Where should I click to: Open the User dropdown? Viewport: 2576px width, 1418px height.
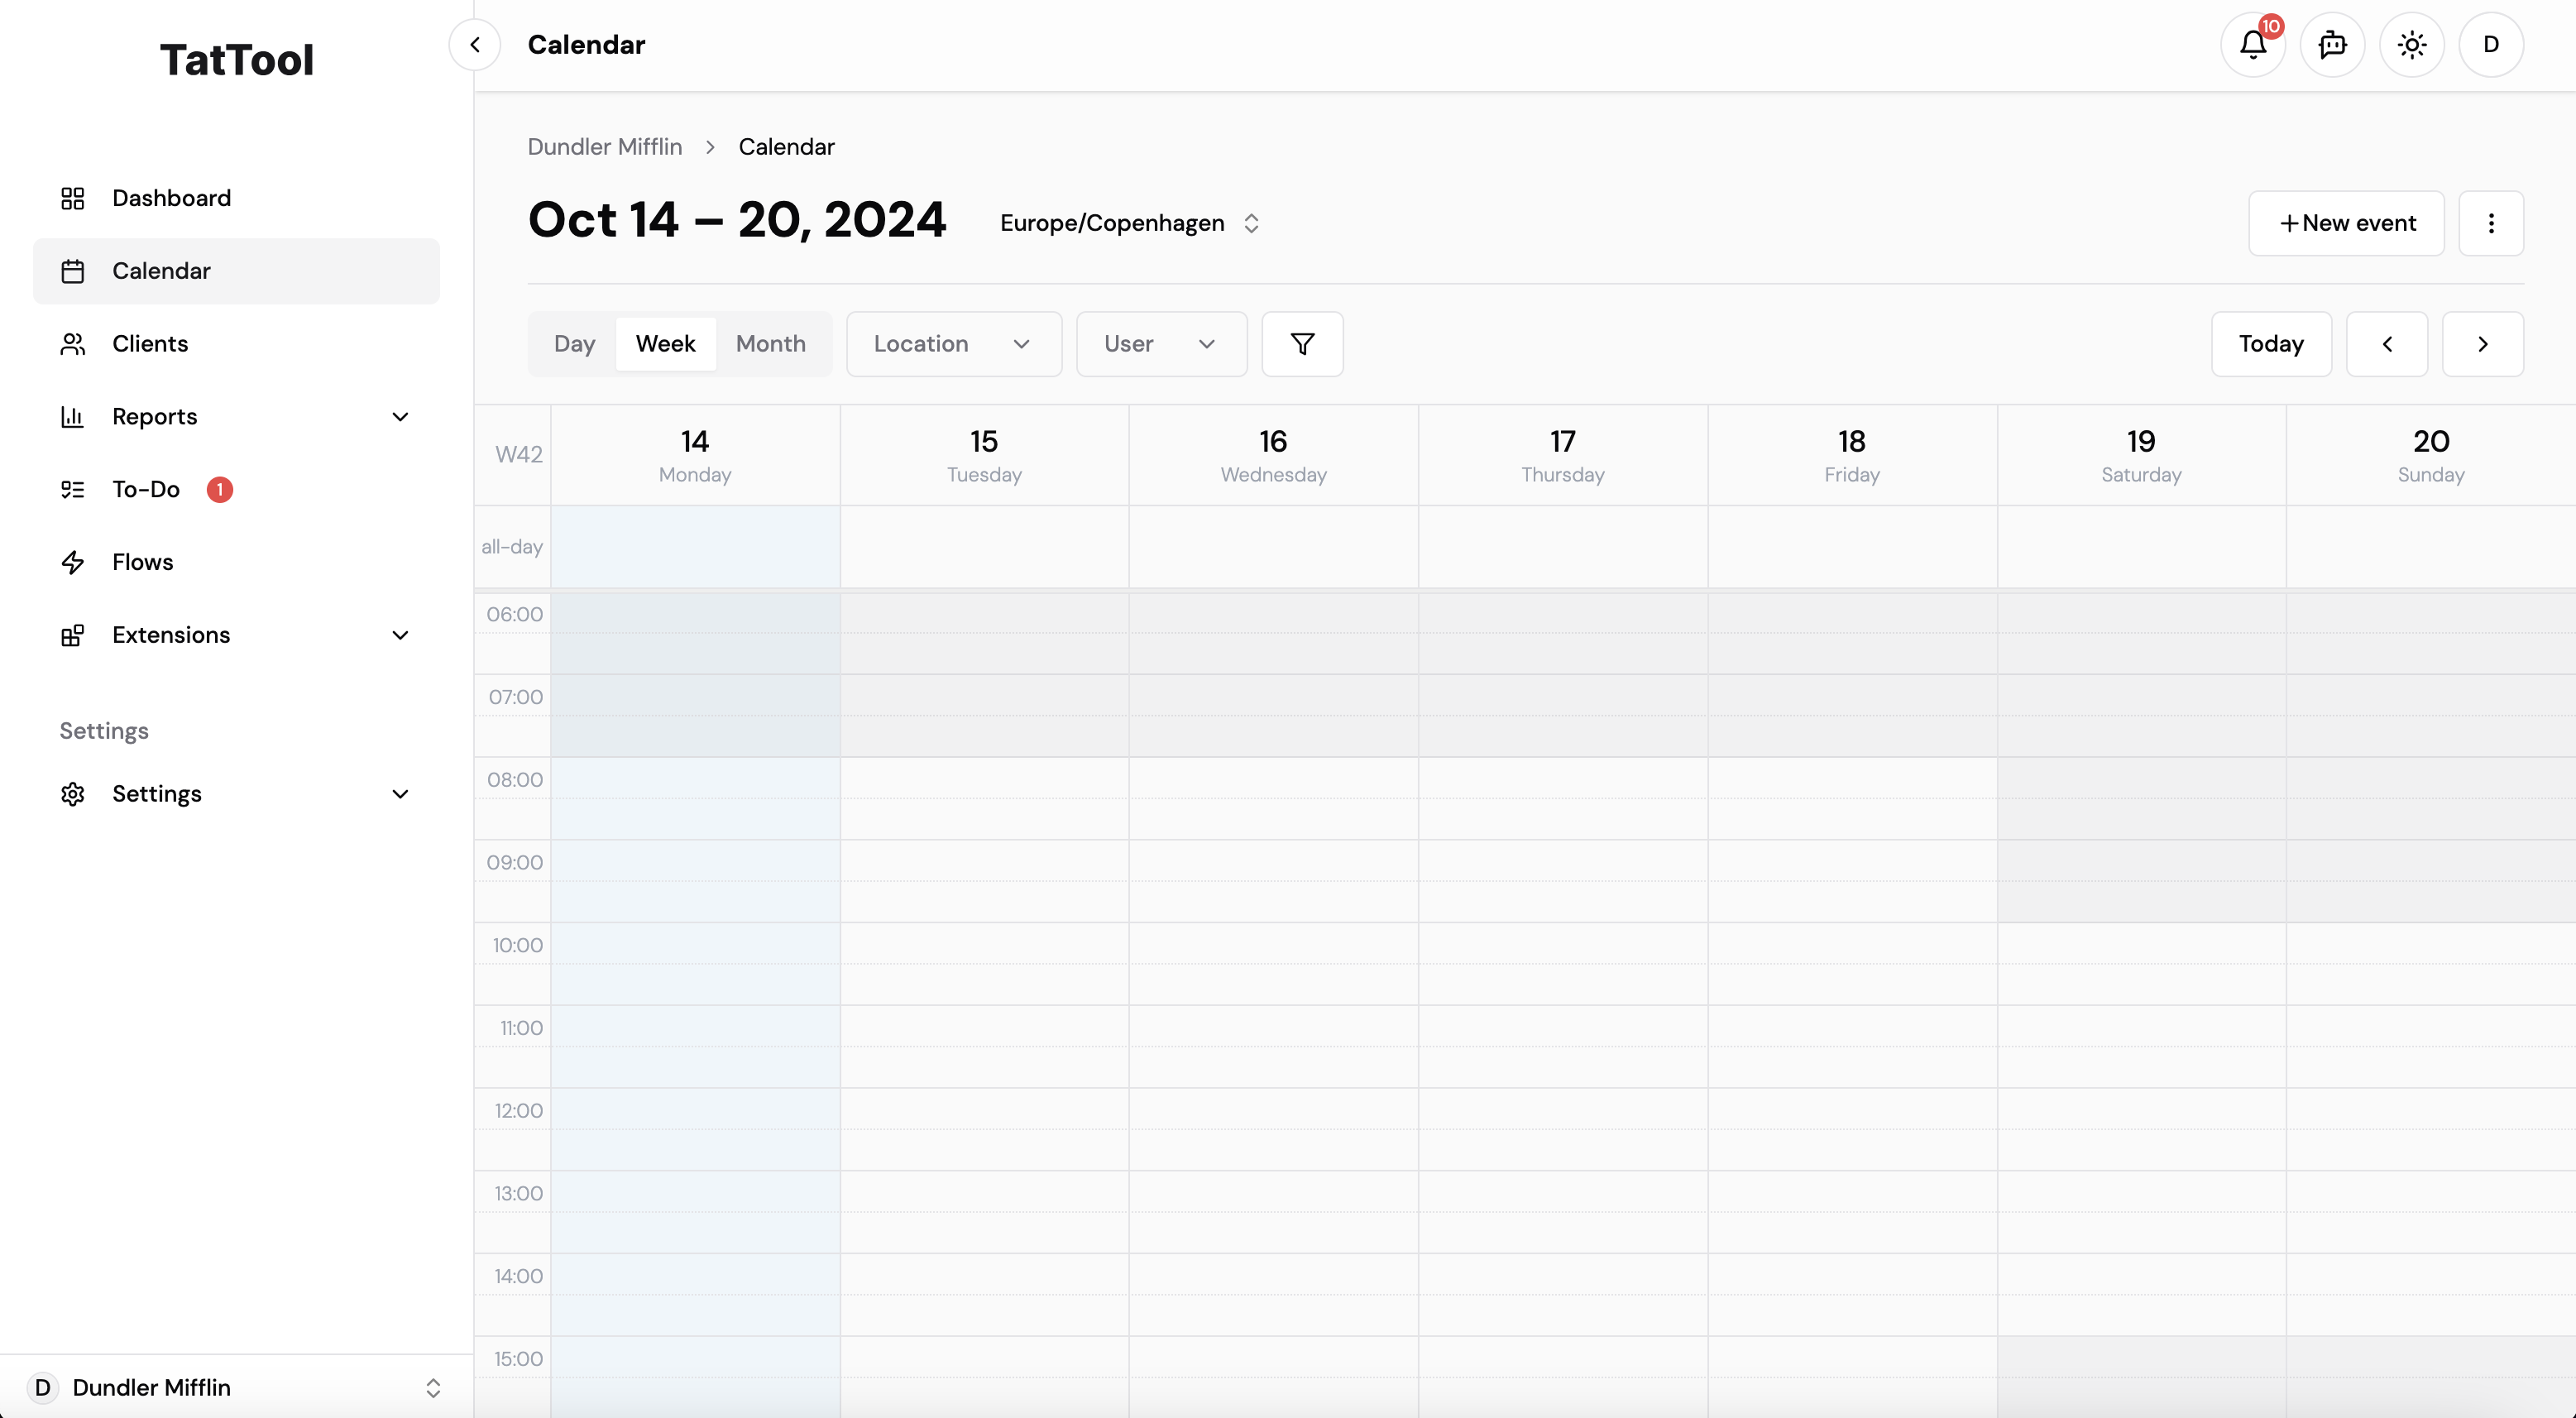click(1162, 344)
